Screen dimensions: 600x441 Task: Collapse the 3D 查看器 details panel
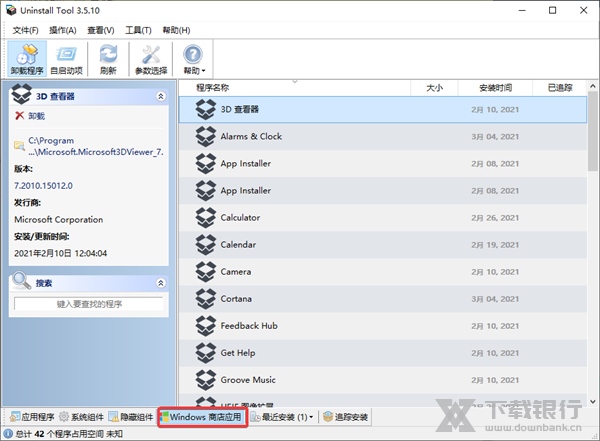pos(161,97)
